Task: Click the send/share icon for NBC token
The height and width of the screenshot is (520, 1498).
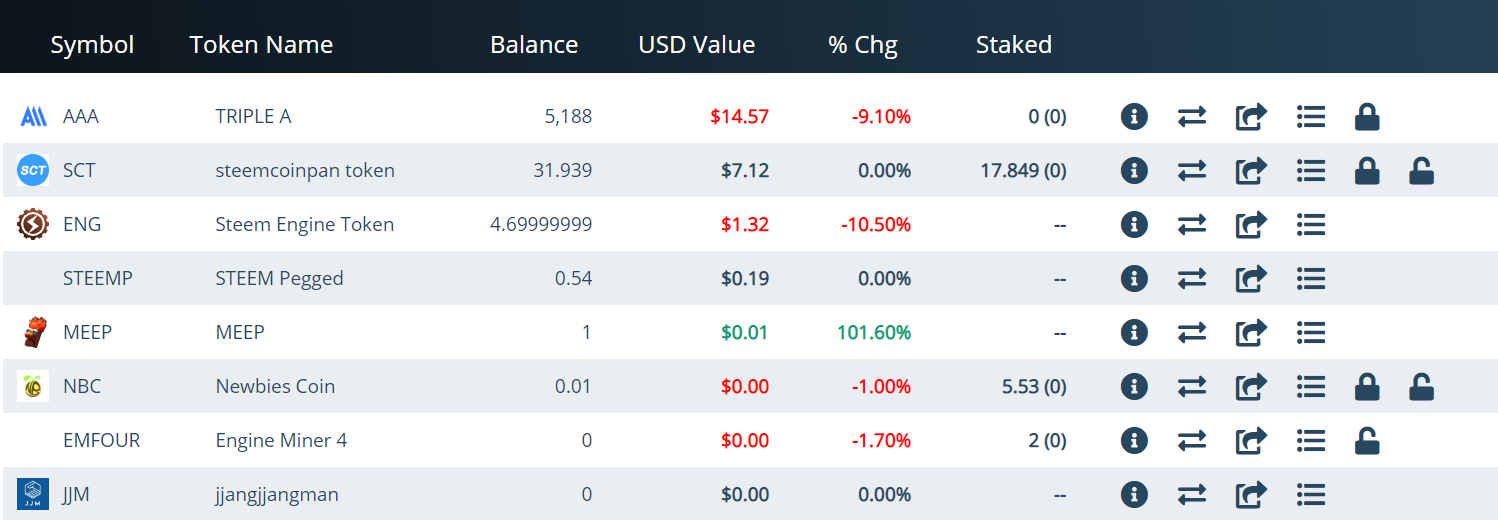Action: tap(1251, 387)
